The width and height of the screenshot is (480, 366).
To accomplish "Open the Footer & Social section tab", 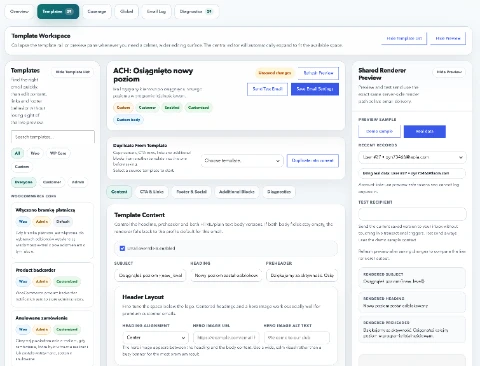I will point(191,192).
